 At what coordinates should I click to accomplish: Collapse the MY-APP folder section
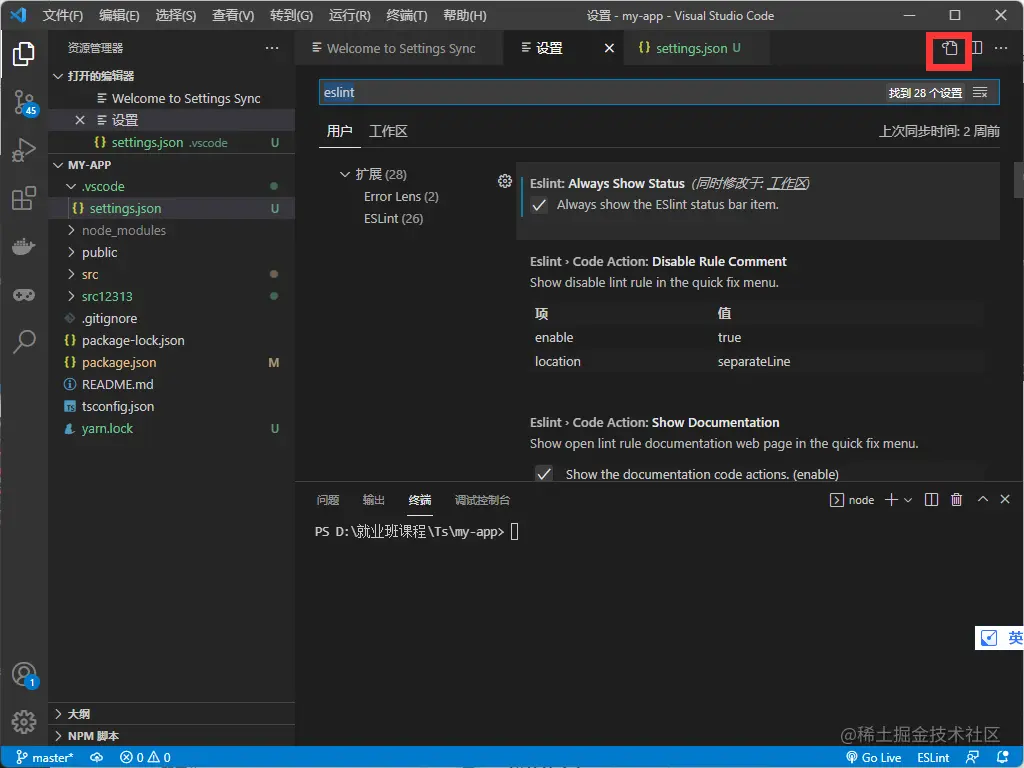pos(58,165)
